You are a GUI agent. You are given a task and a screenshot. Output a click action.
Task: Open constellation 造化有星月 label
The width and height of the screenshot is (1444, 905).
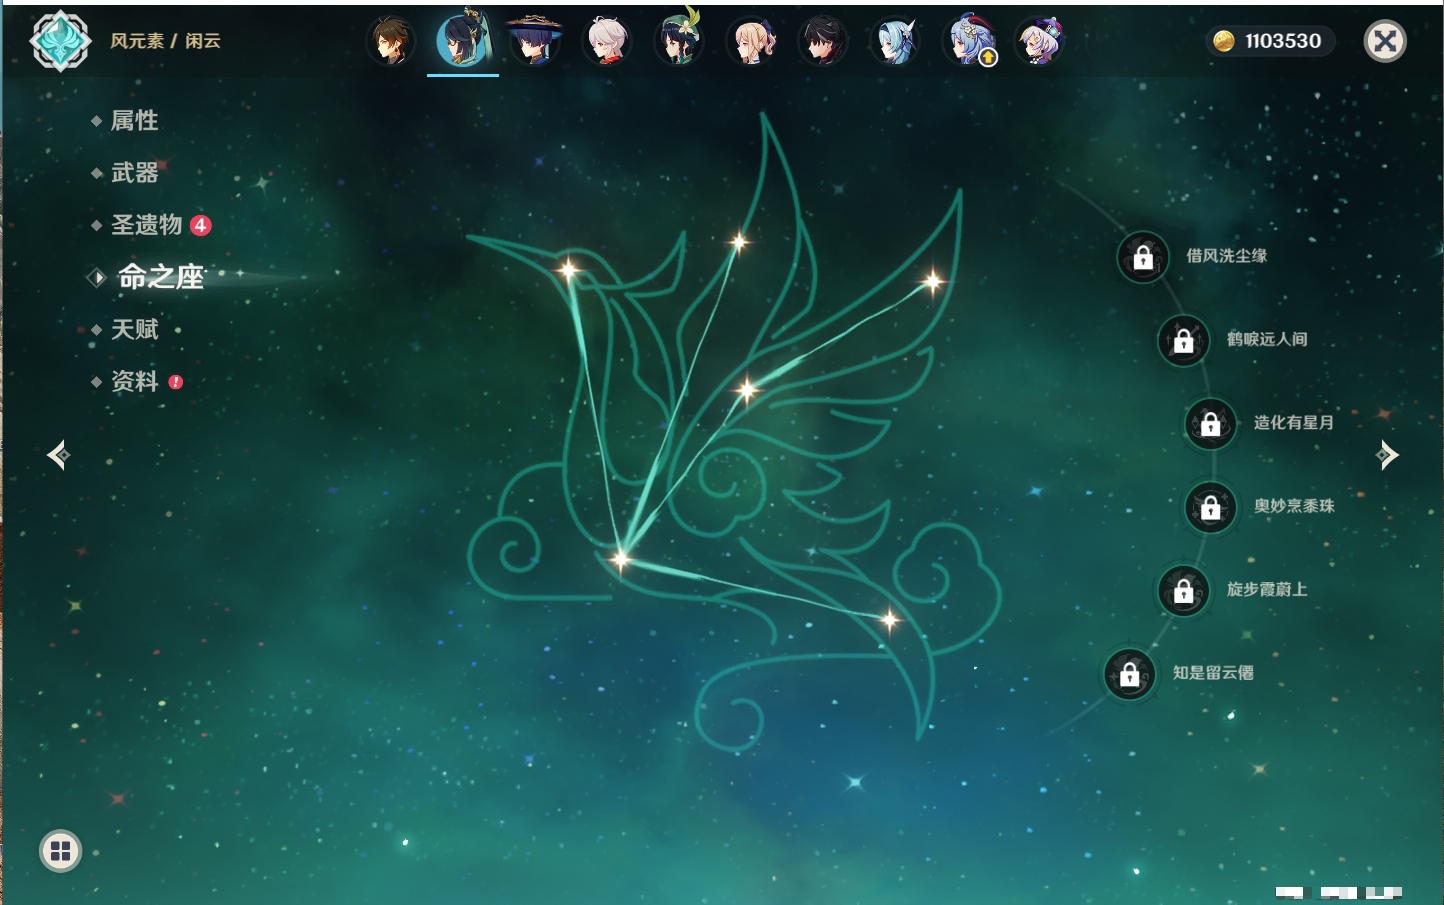tap(1294, 422)
